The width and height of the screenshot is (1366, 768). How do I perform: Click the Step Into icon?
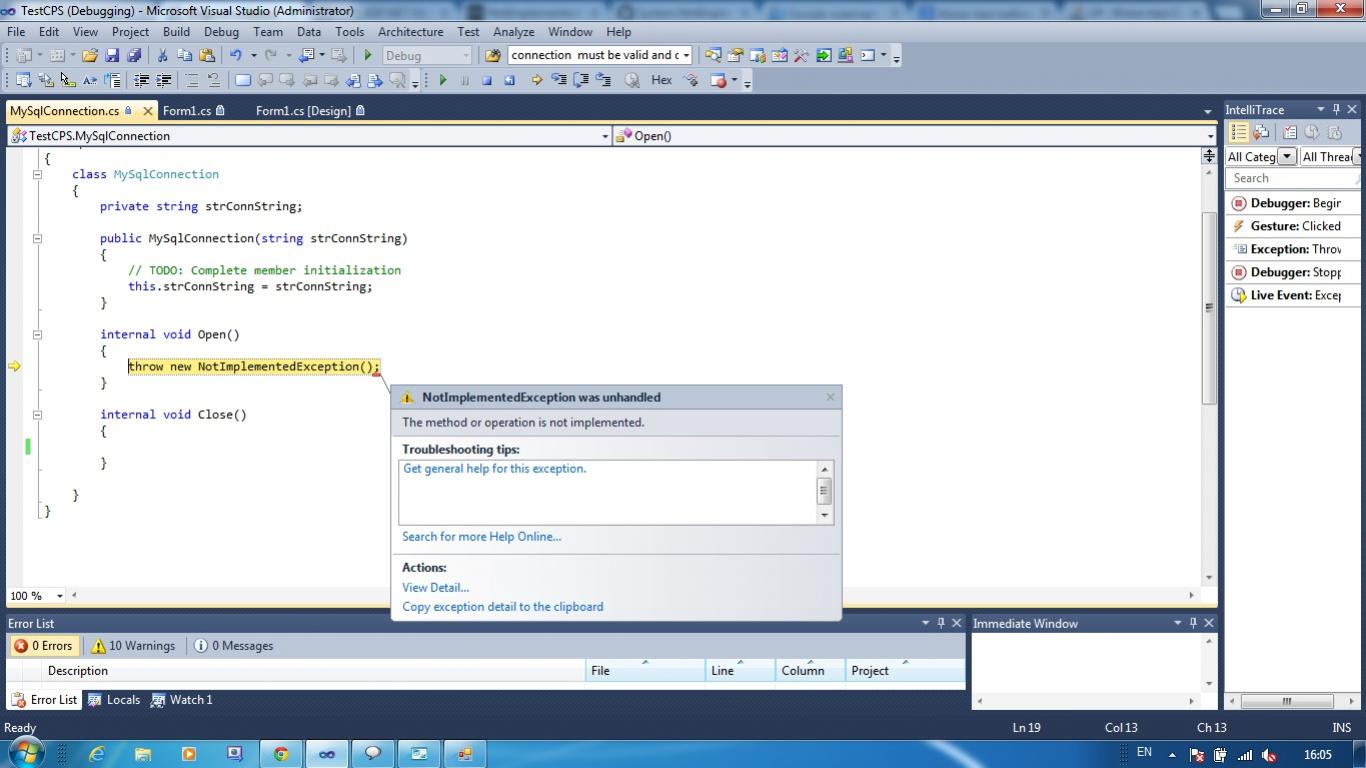(x=559, y=80)
